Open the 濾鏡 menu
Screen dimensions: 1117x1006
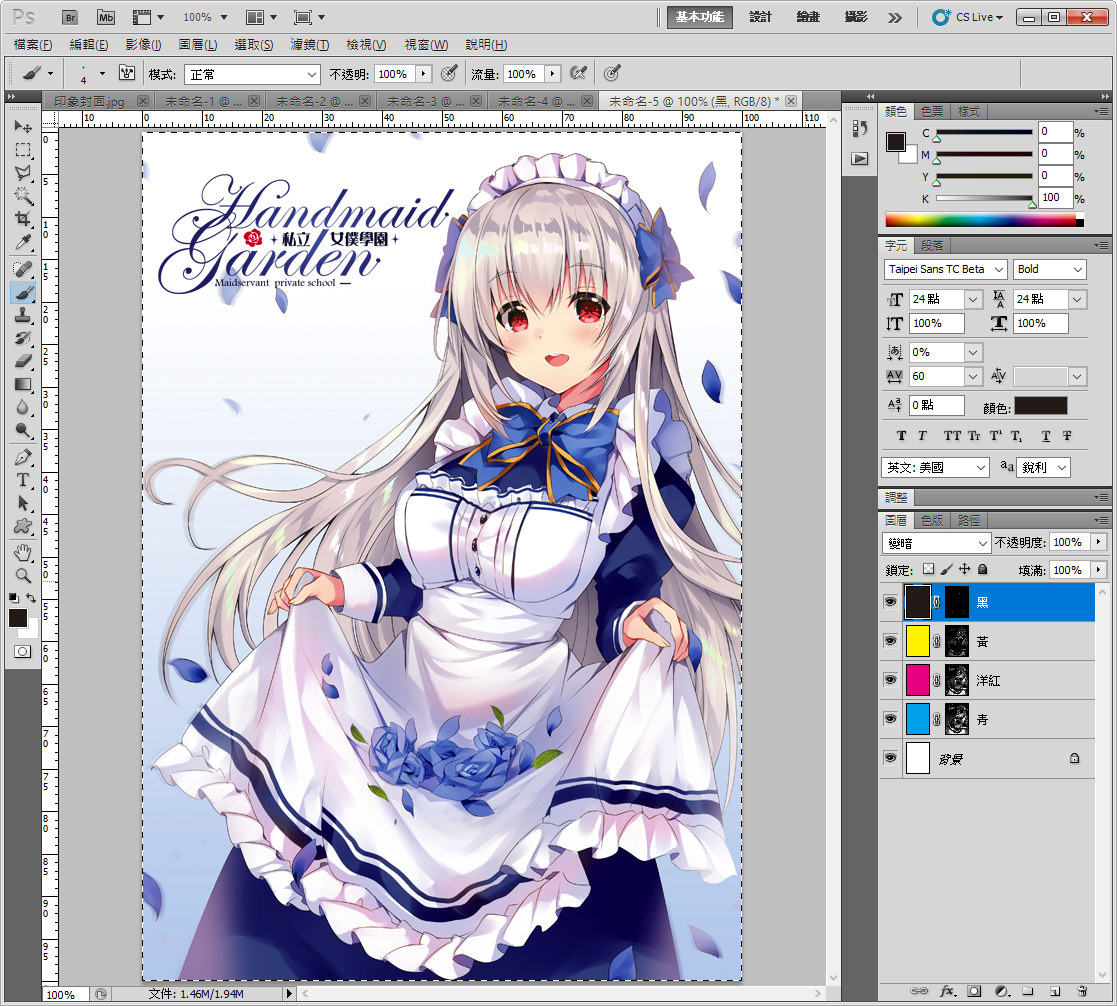click(310, 45)
